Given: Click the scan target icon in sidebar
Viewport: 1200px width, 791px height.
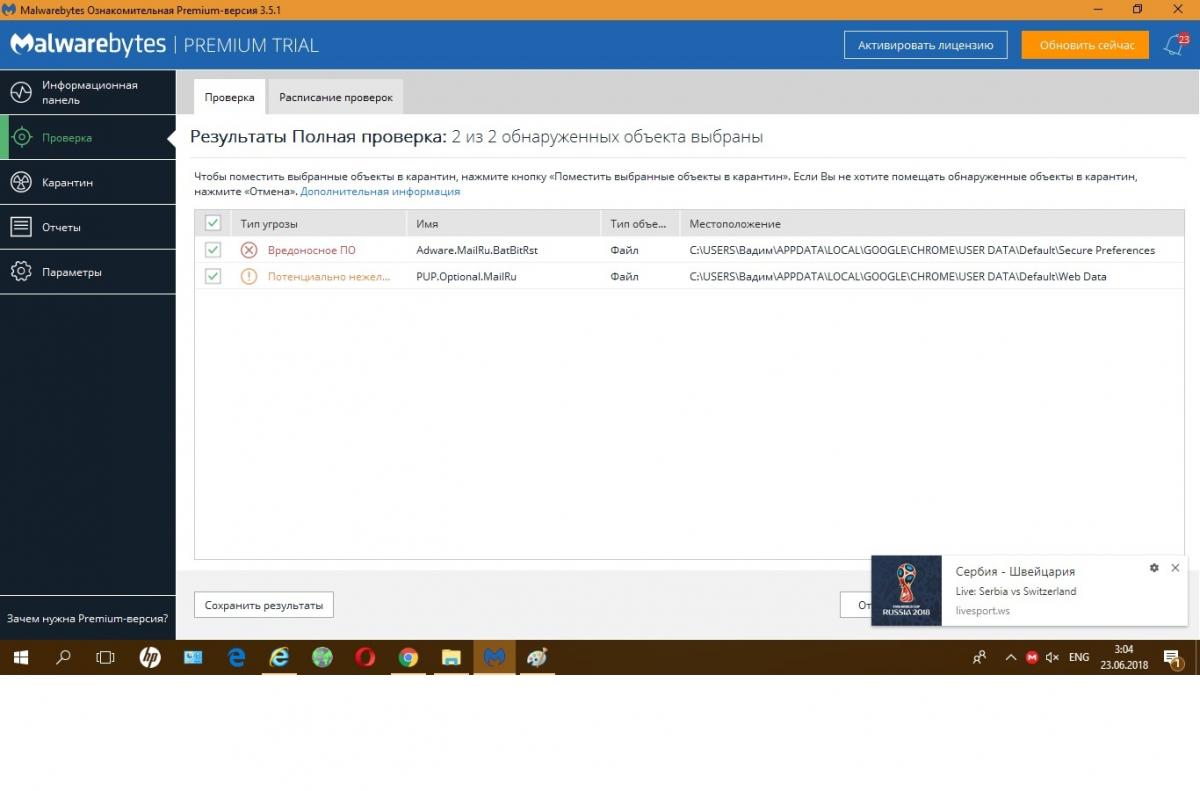Looking at the screenshot, I should tap(21, 138).
